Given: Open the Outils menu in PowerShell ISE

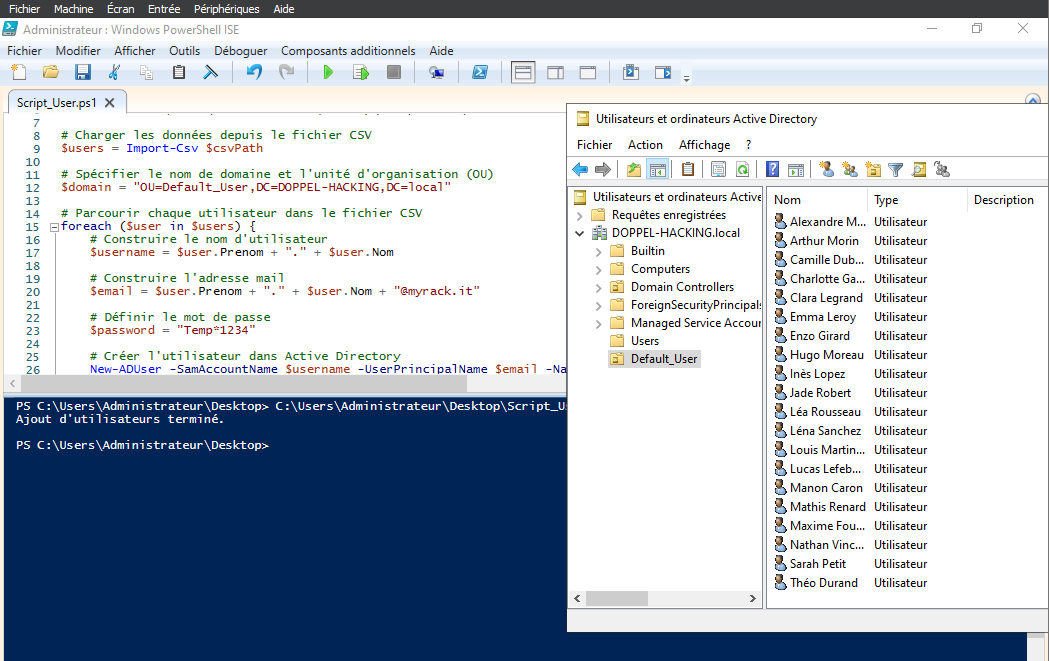Looking at the screenshot, I should click(x=185, y=51).
